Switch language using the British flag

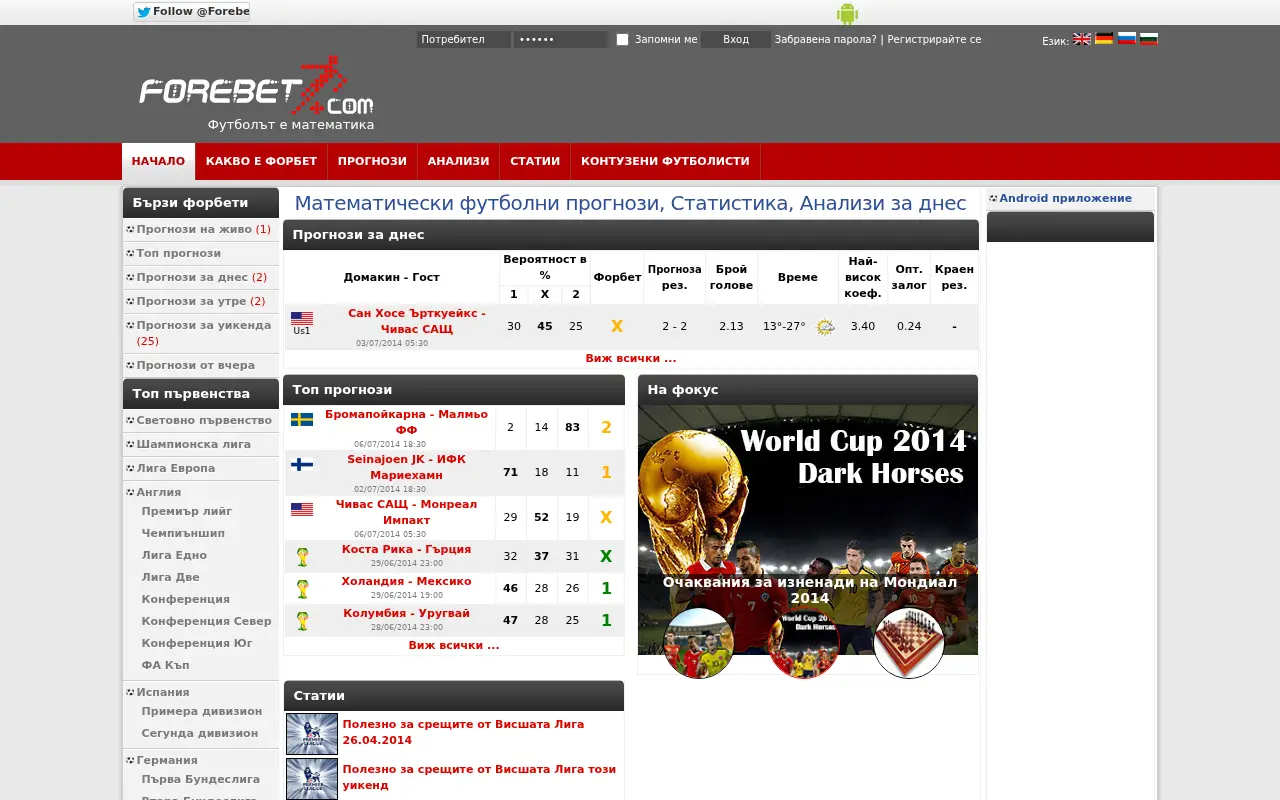pyautogui.click(x=1082, y=39)
